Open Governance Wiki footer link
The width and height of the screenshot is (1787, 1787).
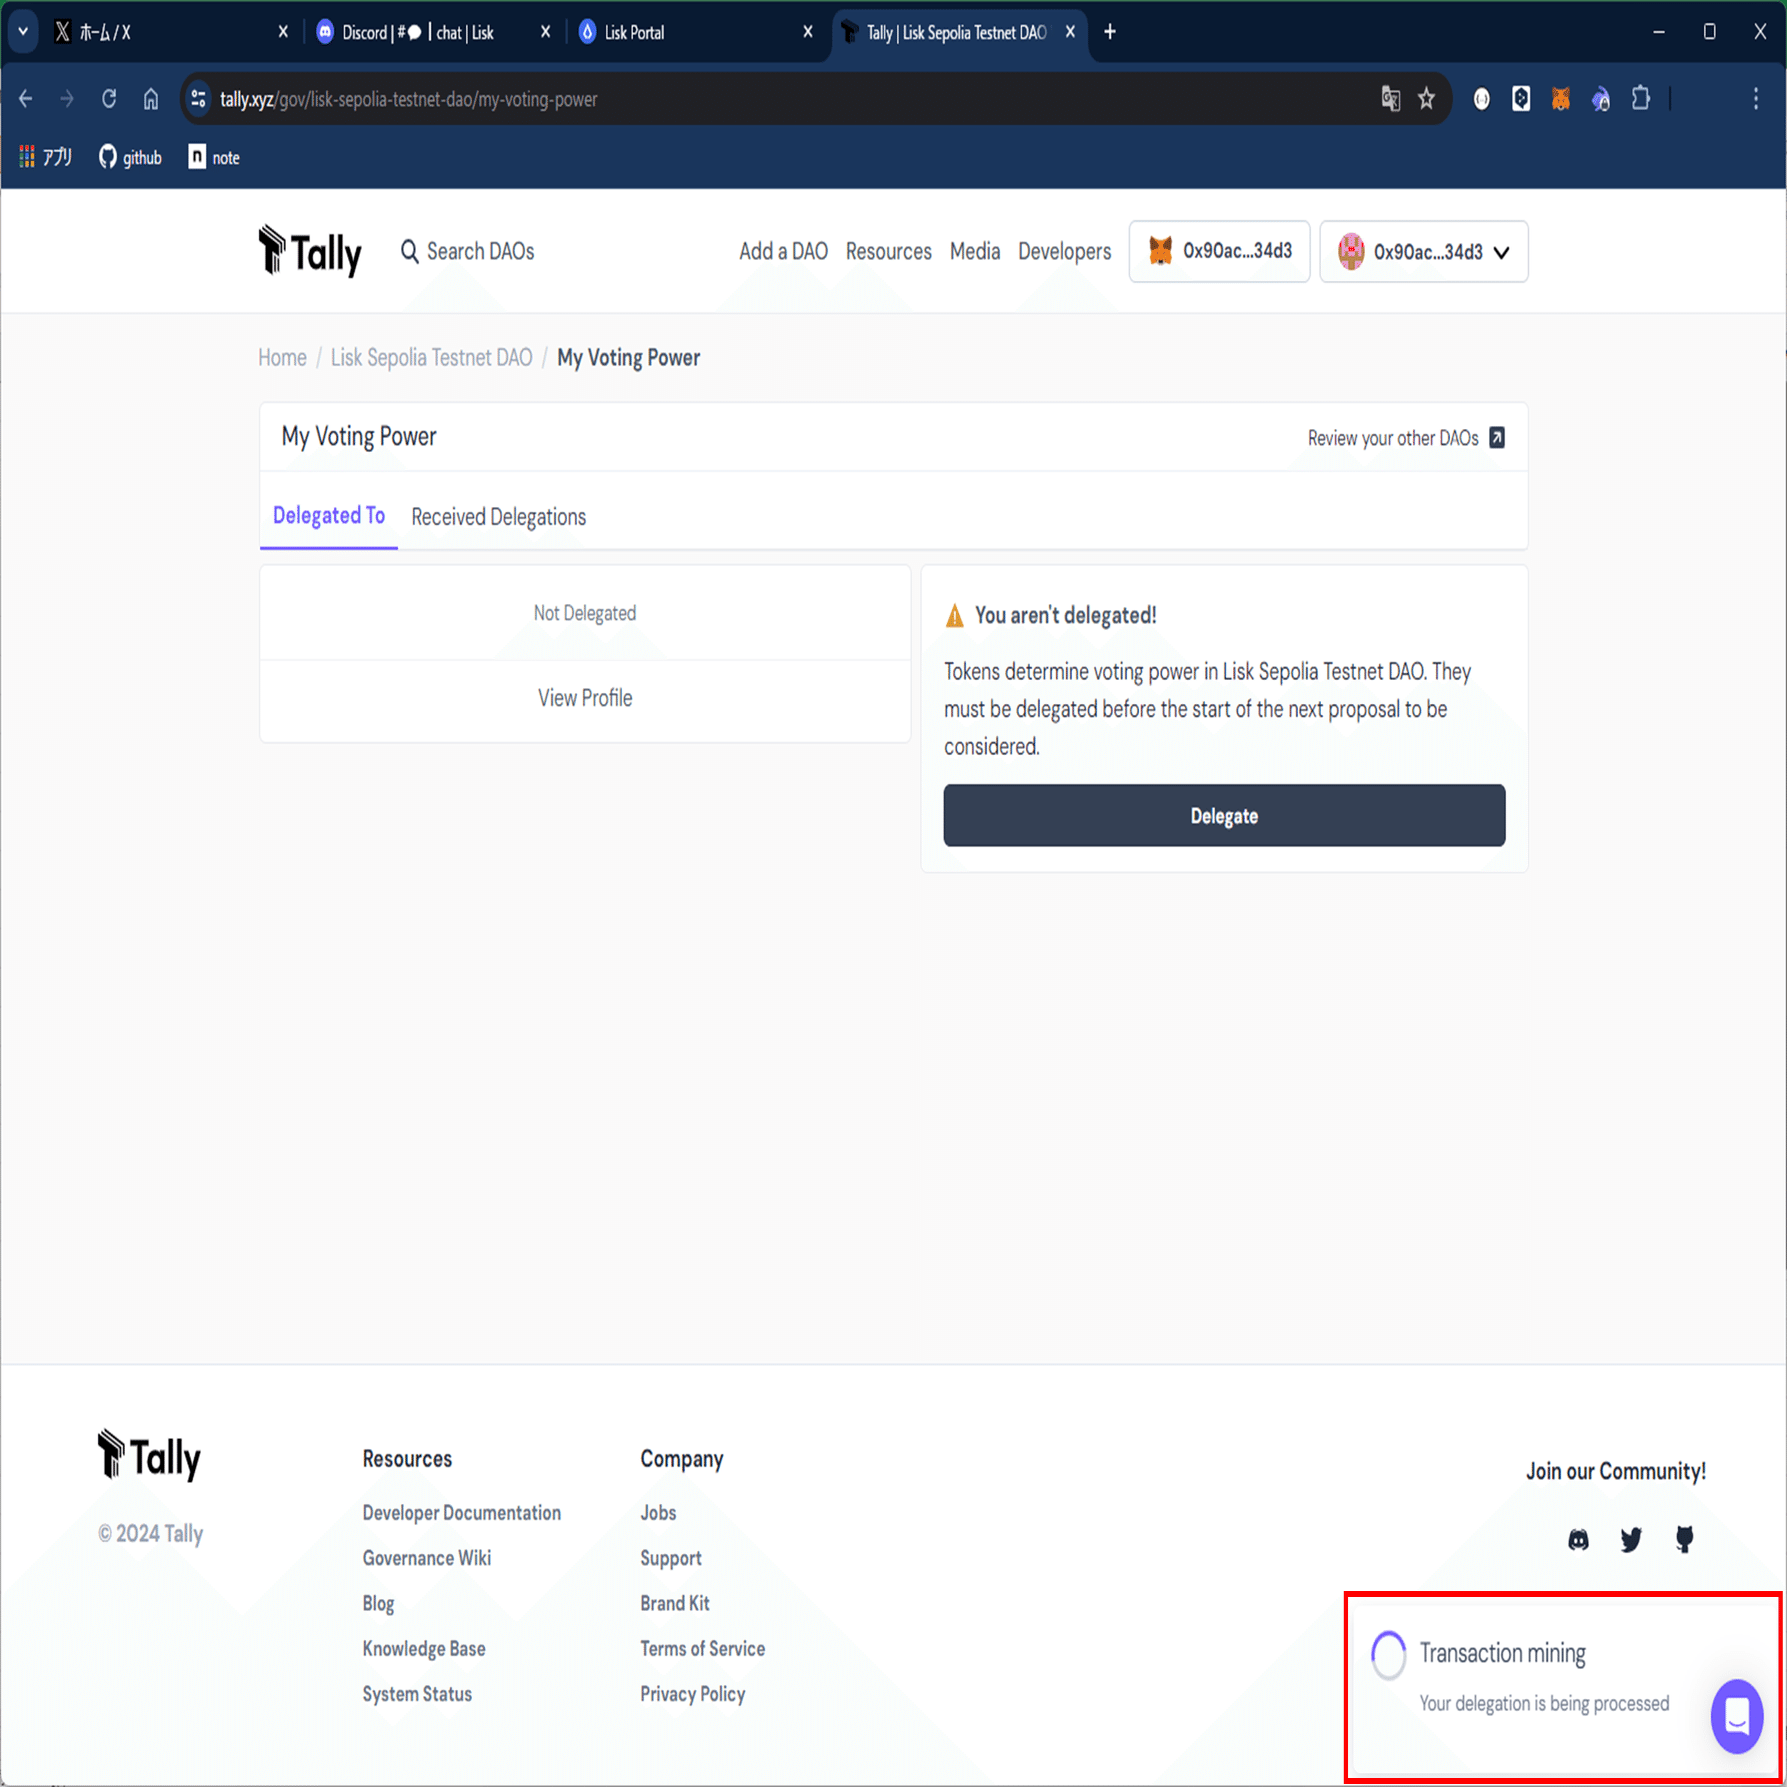click(426, 1558)
